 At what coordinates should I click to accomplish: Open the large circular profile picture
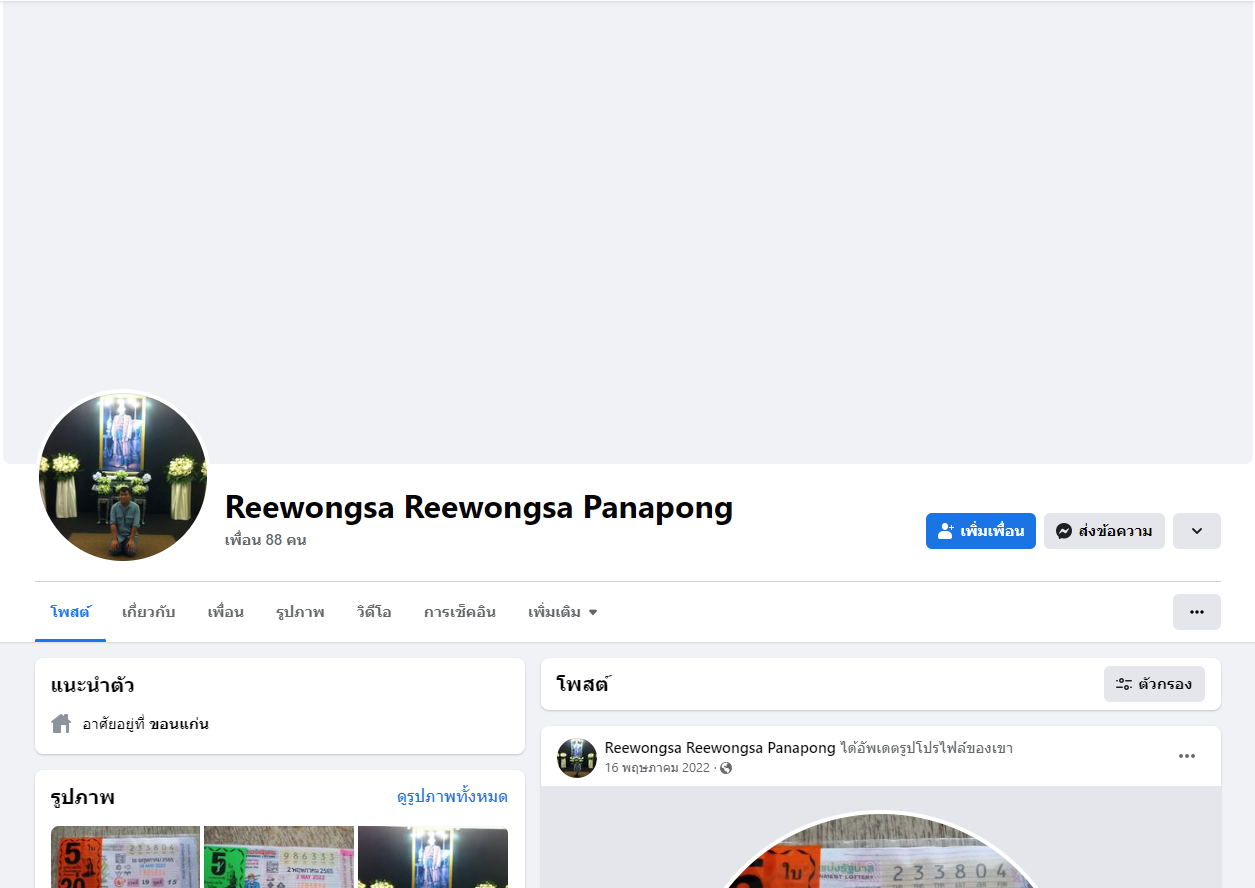tap(123, 476)
